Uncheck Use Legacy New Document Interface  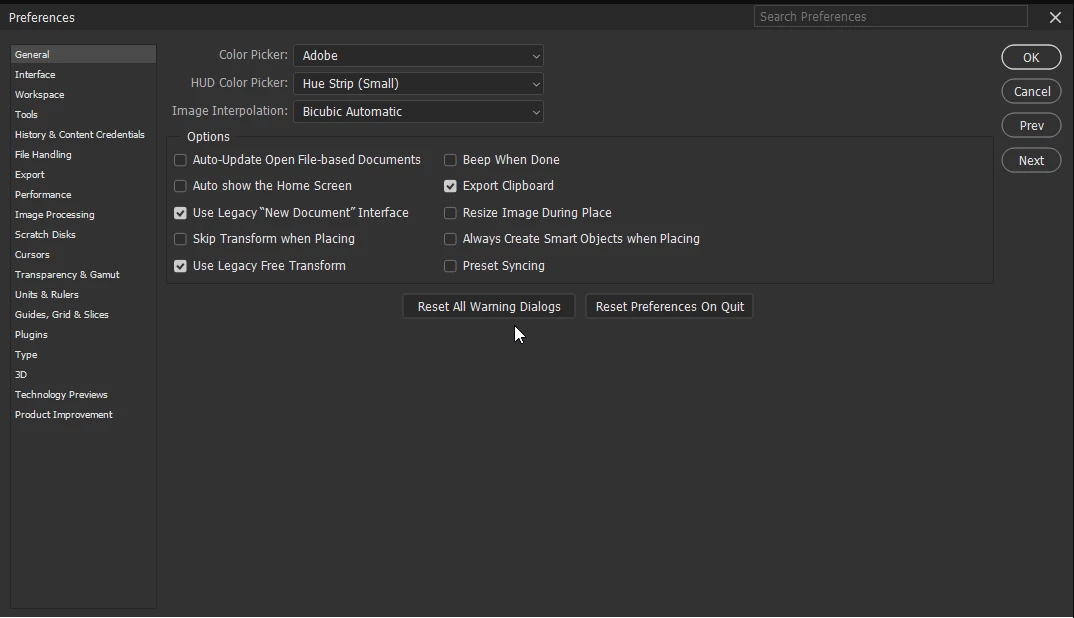(x=180, y=213)
